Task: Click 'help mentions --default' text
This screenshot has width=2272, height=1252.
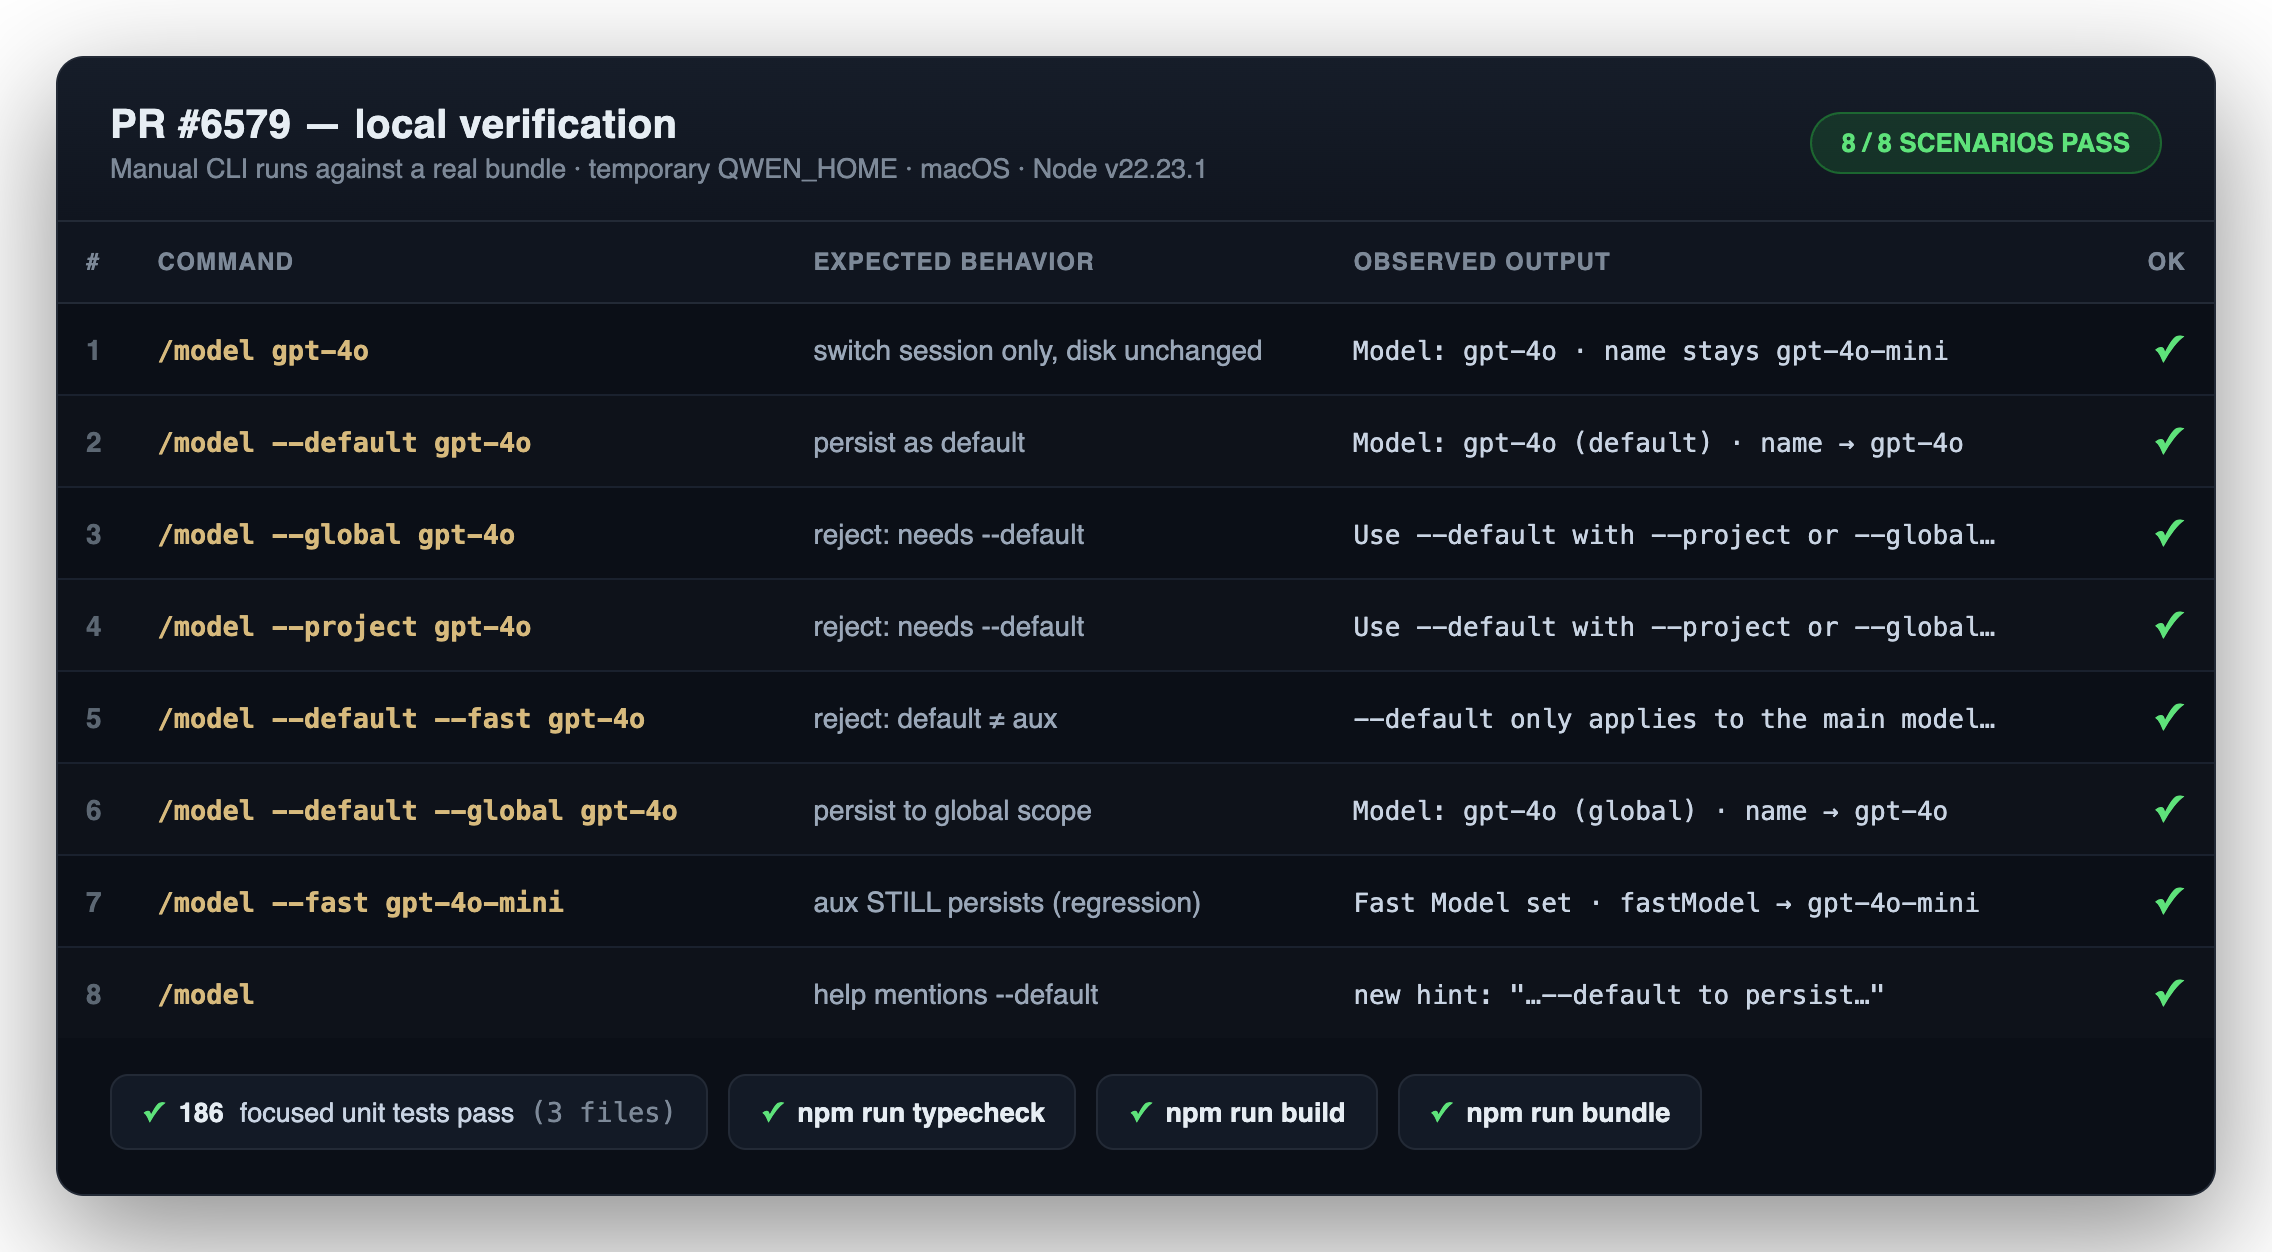Action: pyautogui.click(x=955, y=994)
